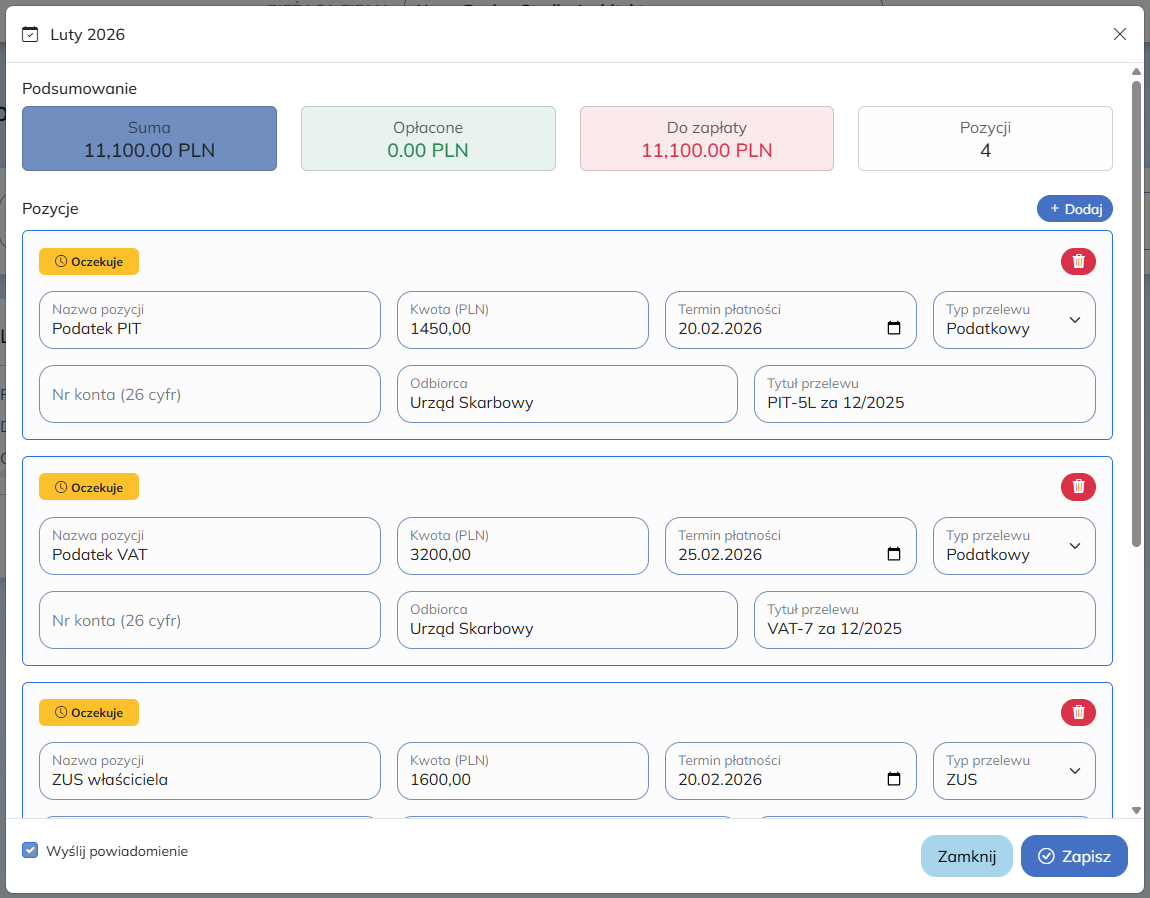Close the Luty 2026 dialog with X
1150x898 pixels.
click(x=1120, y=34)
